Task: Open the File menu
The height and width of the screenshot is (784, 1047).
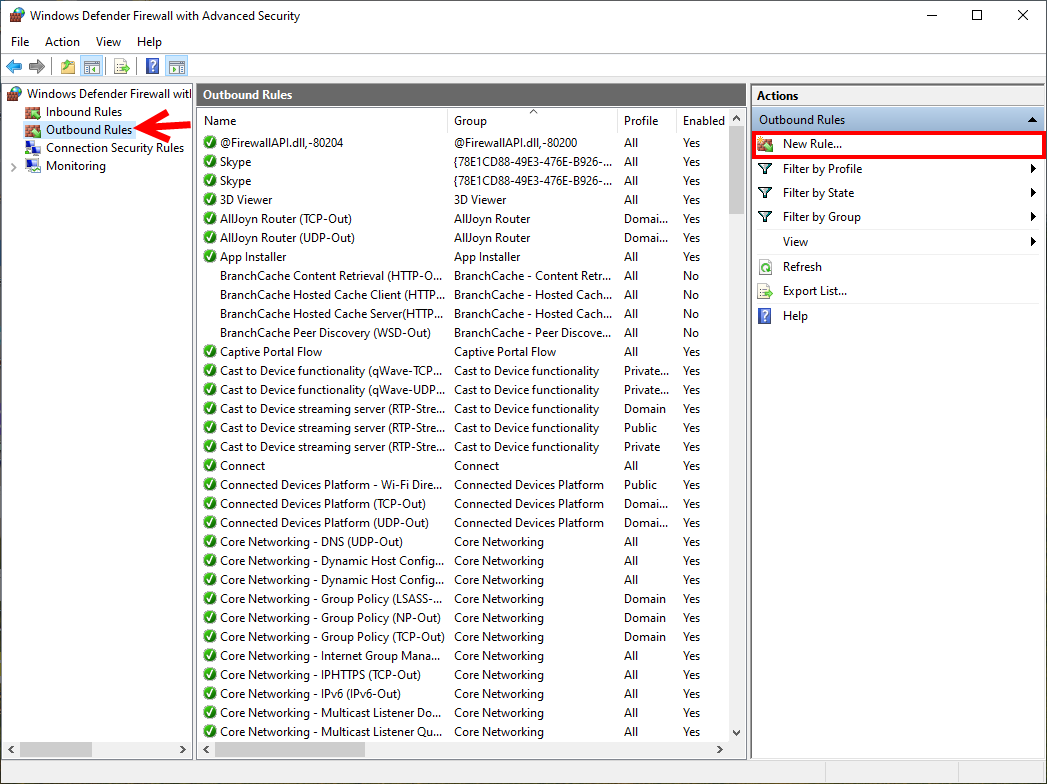Action: point(20,41)
